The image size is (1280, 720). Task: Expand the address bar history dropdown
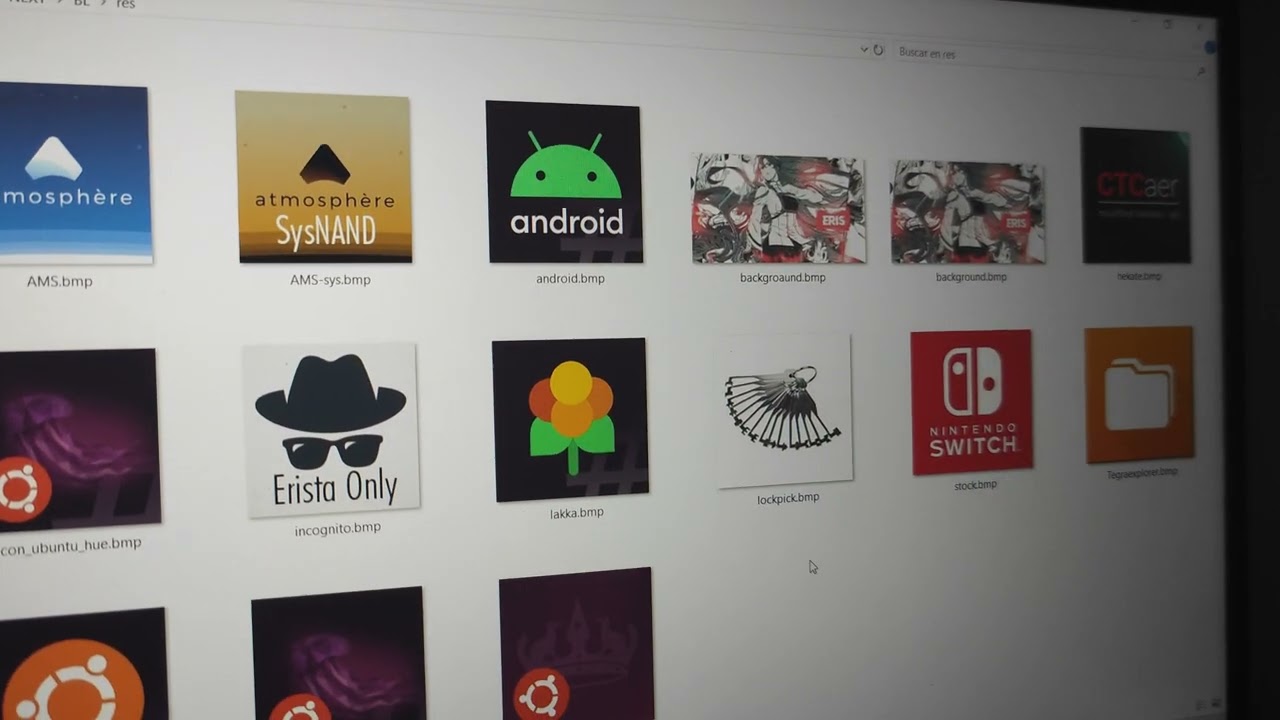click(x=864, y=49)
